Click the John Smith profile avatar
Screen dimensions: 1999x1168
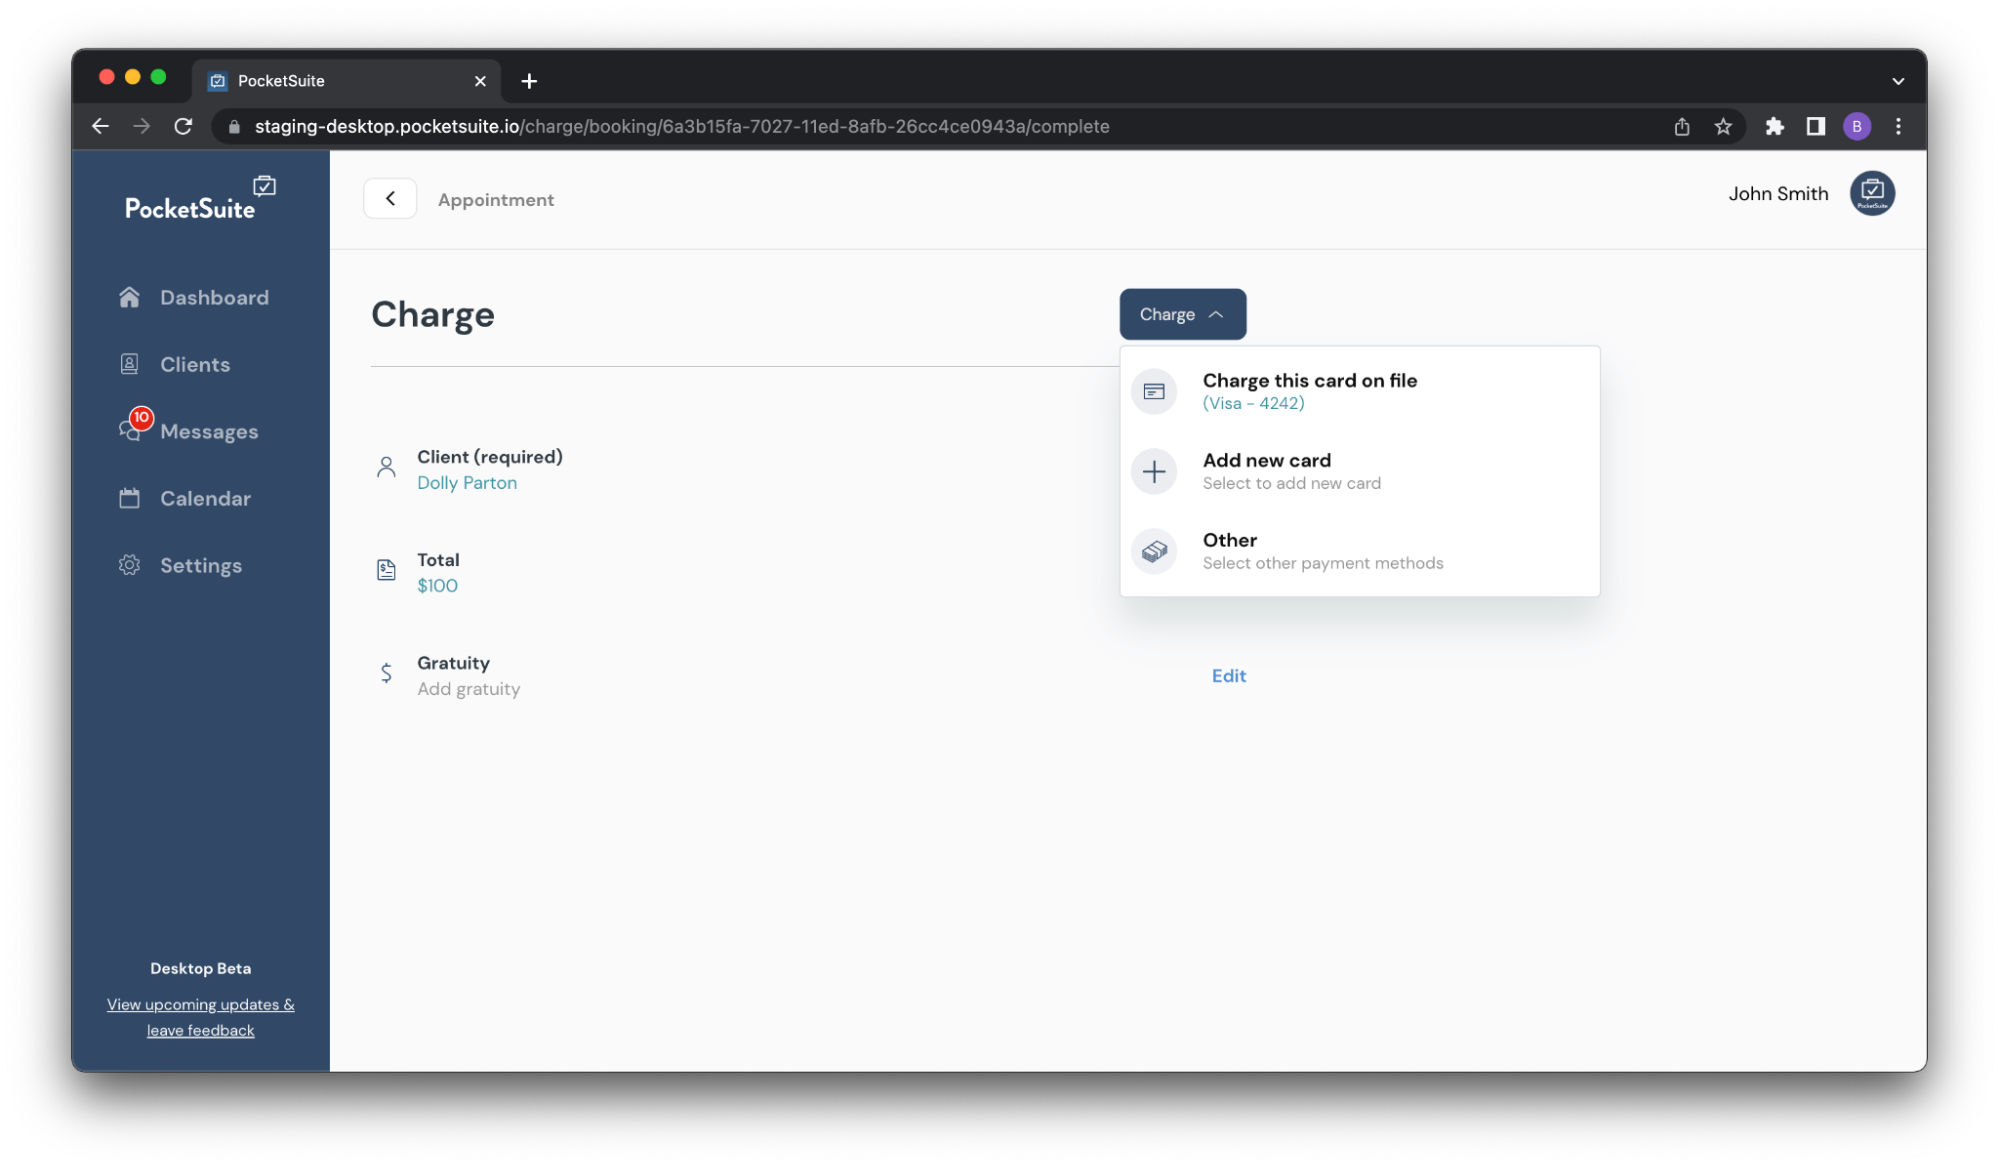[1872, 193]
